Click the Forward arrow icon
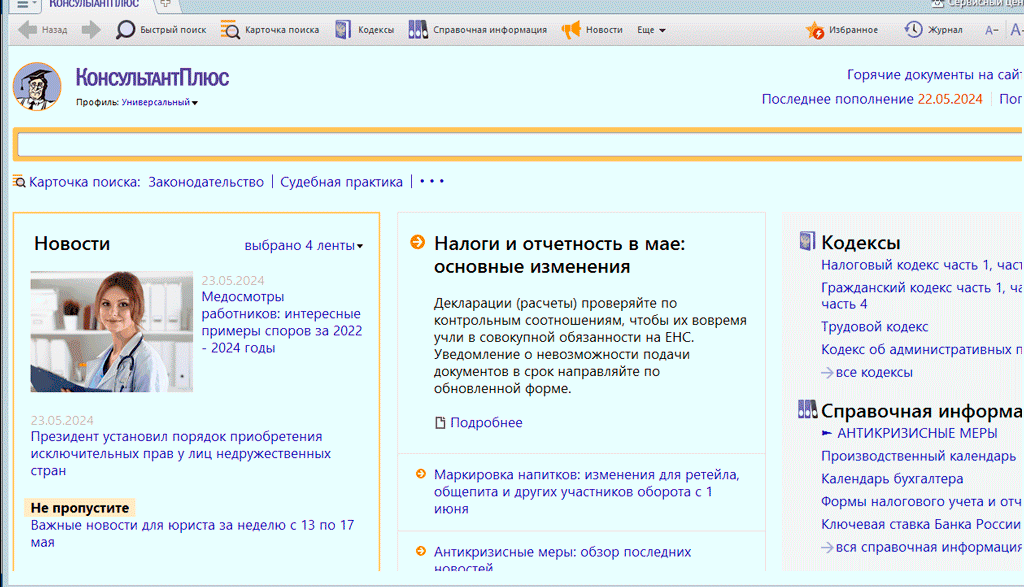This screenshot has width=1024, height=587. click(91, 30)
